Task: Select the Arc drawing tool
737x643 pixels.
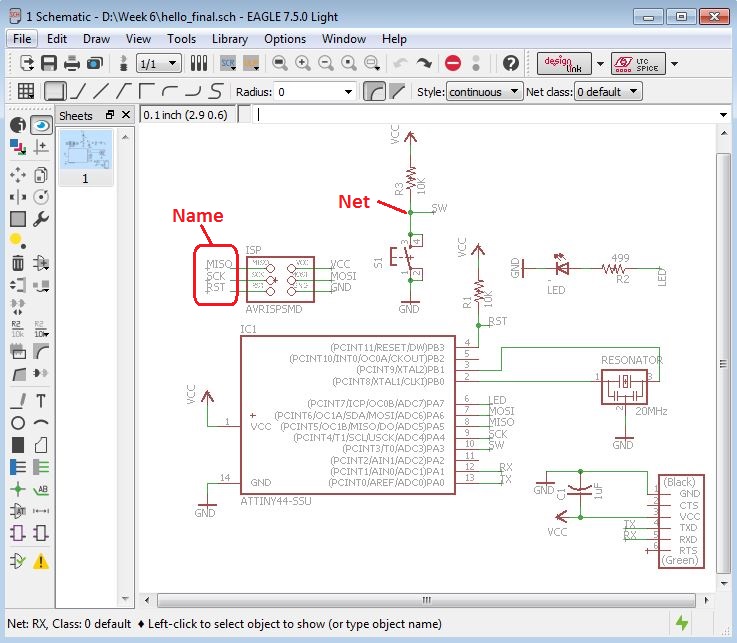Action: coord(41,423)
